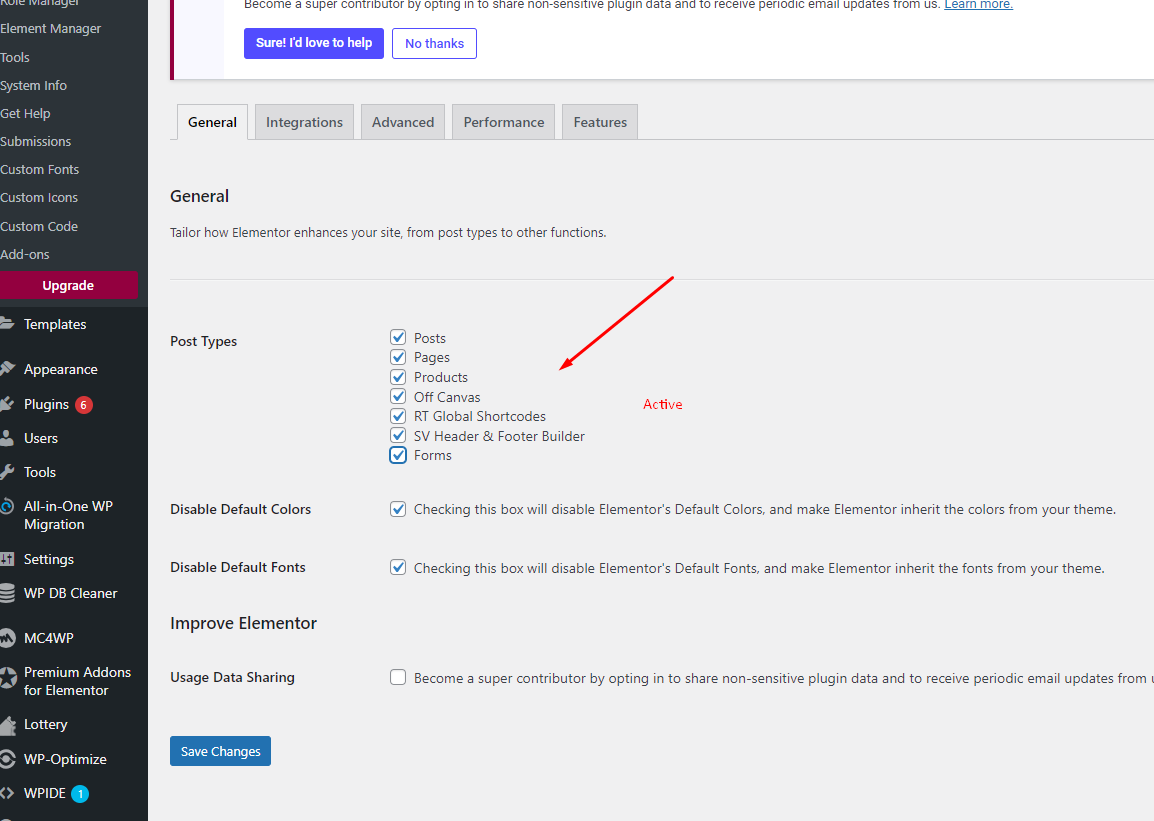
Task: Click the Plugins icon in sidebar
Action: (7, 404)
